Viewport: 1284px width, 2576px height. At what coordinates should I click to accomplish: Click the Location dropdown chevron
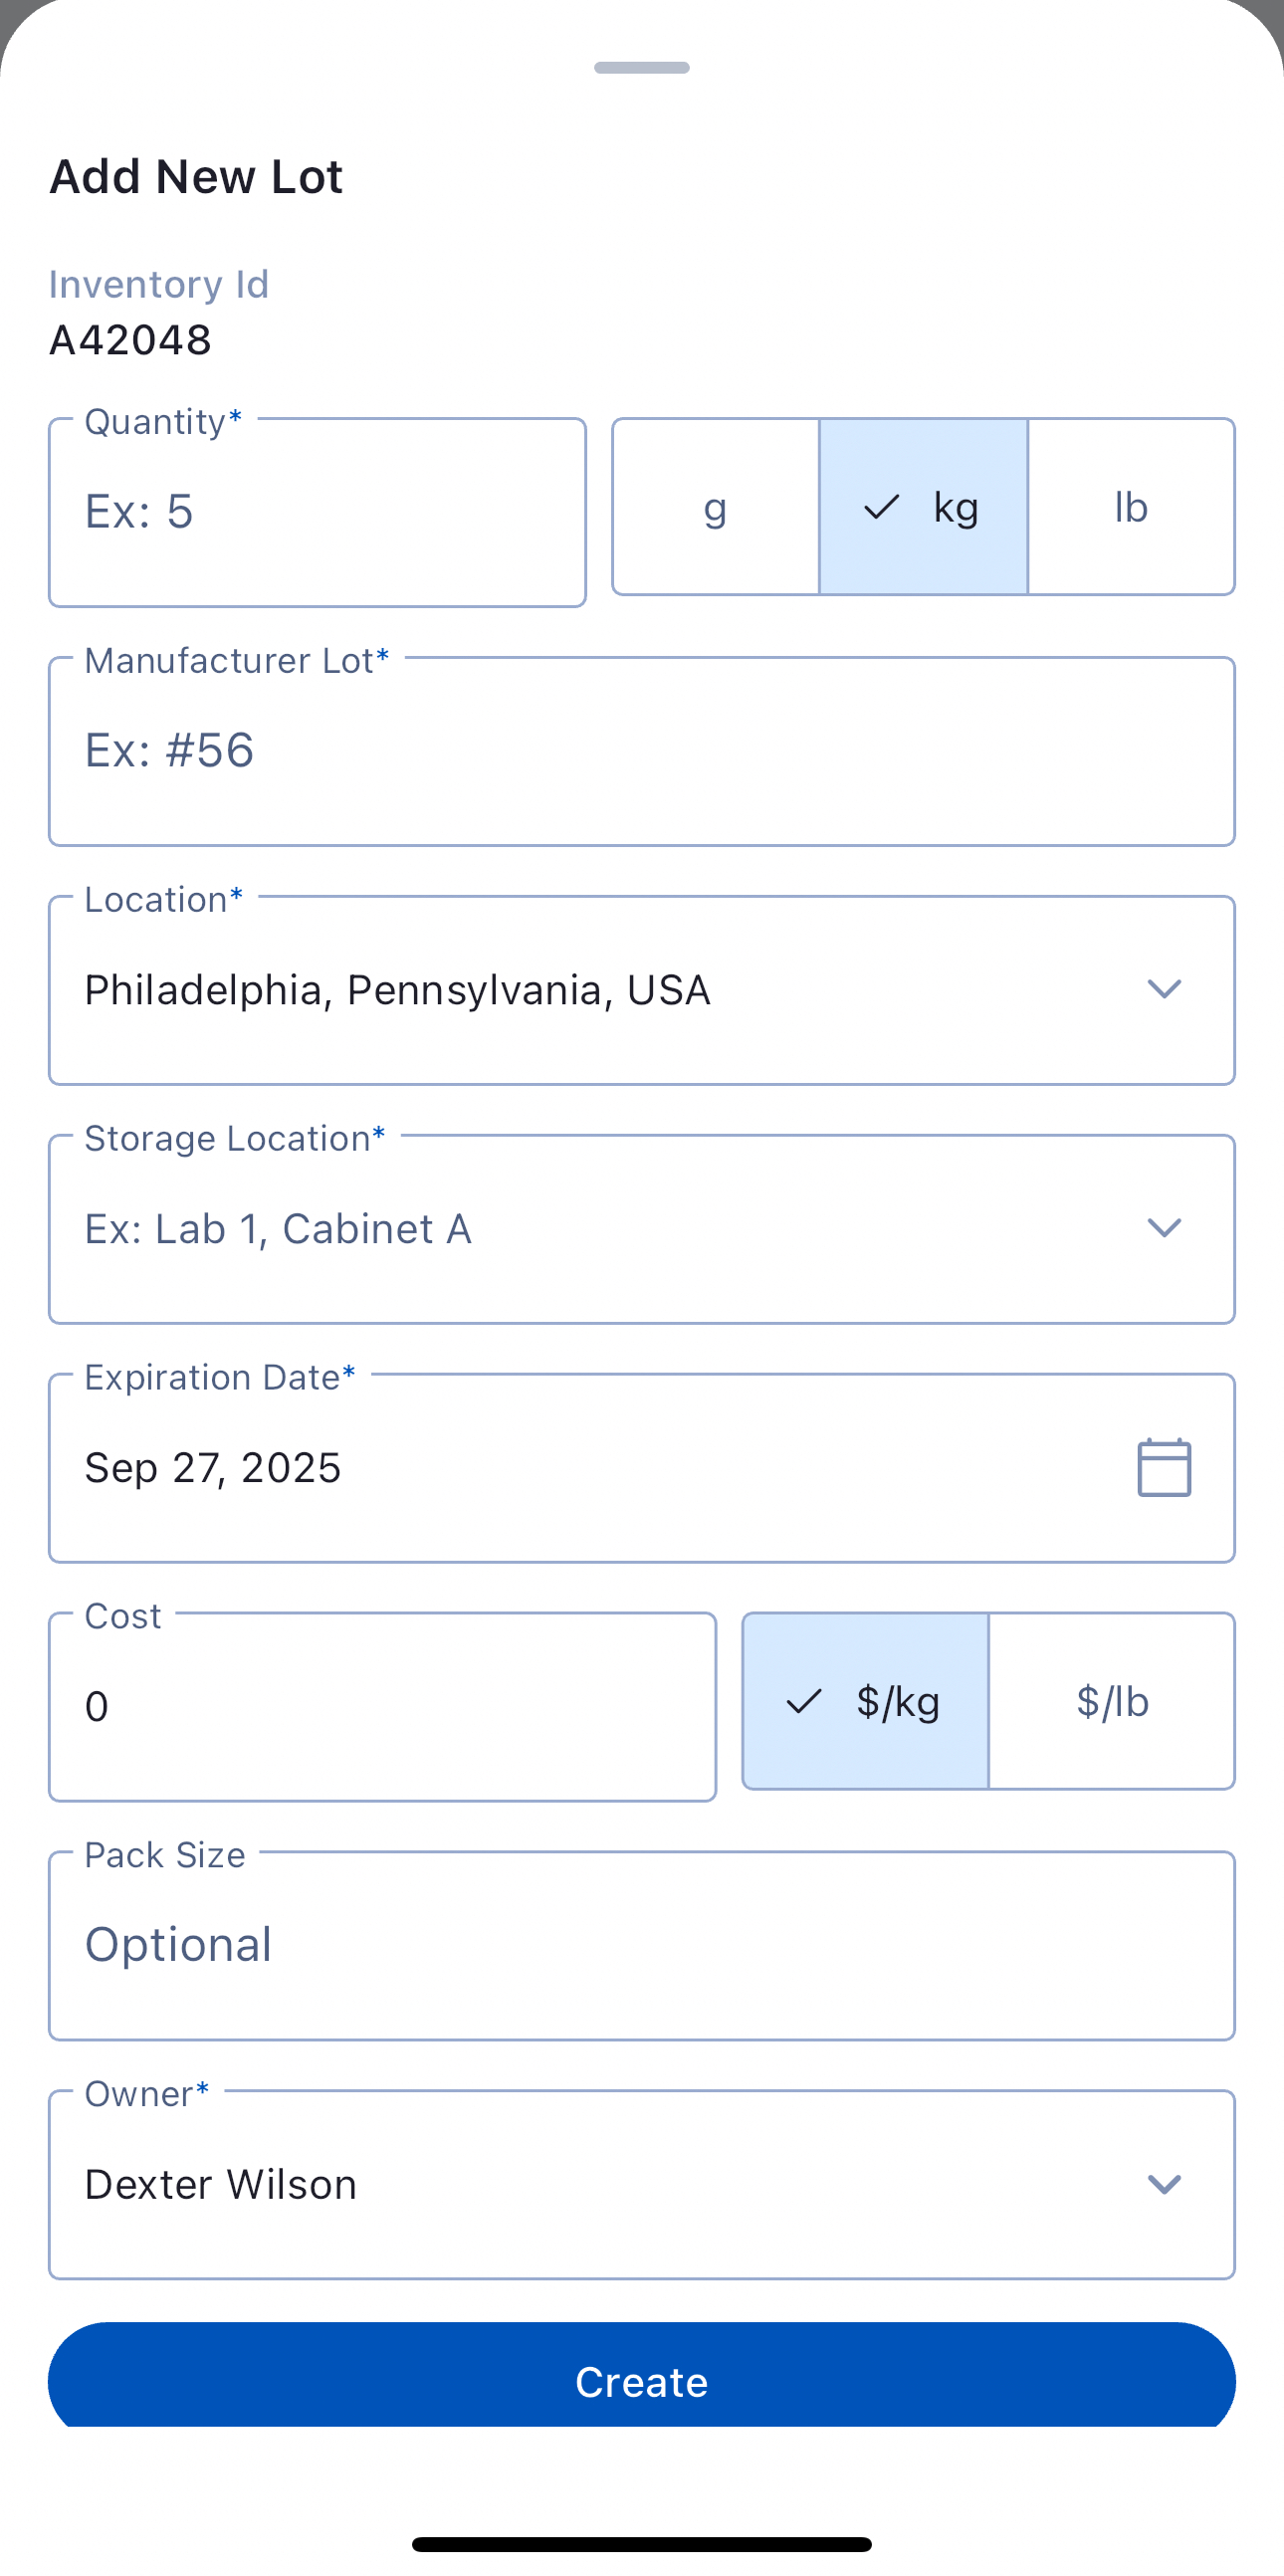[1164, 990]
